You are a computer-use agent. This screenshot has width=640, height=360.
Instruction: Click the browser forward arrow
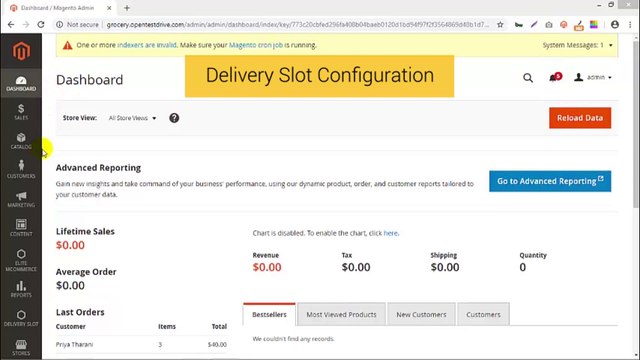26,24
